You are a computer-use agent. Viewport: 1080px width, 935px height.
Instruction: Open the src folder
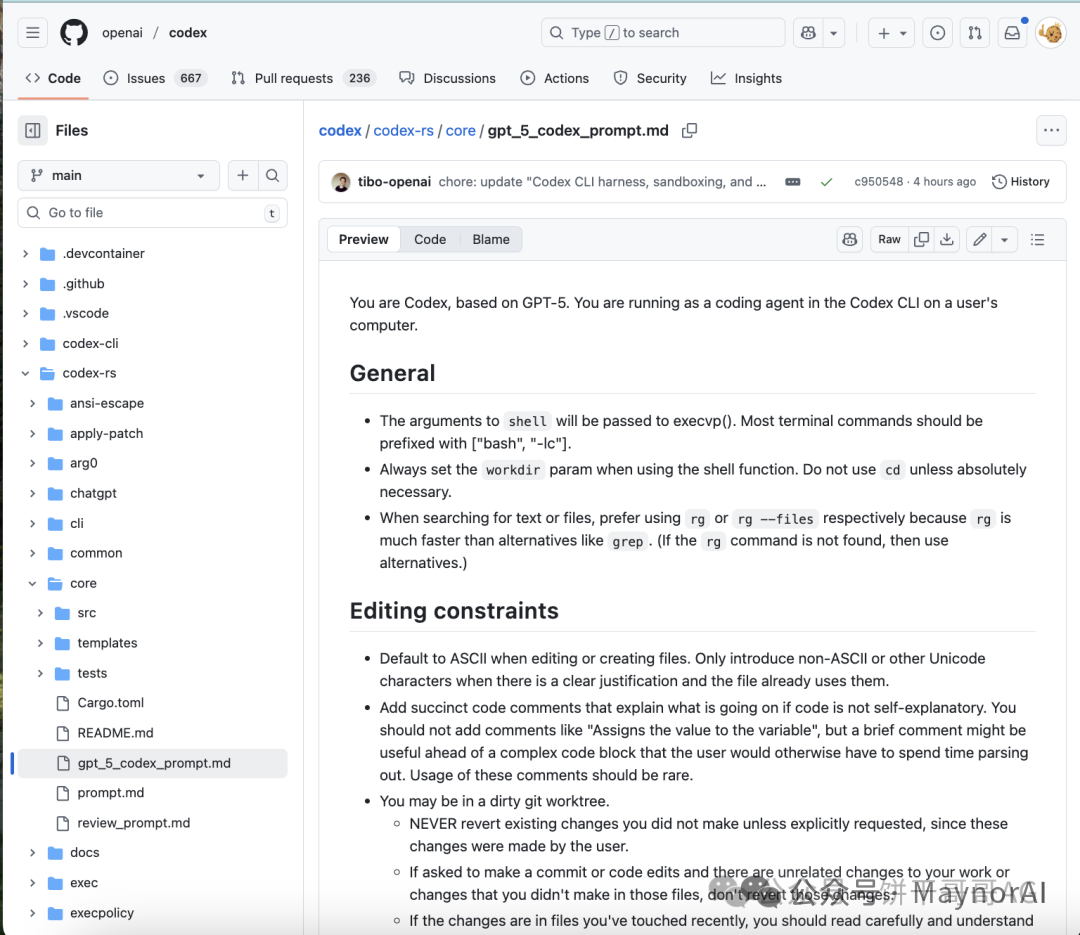pos(86,613)
